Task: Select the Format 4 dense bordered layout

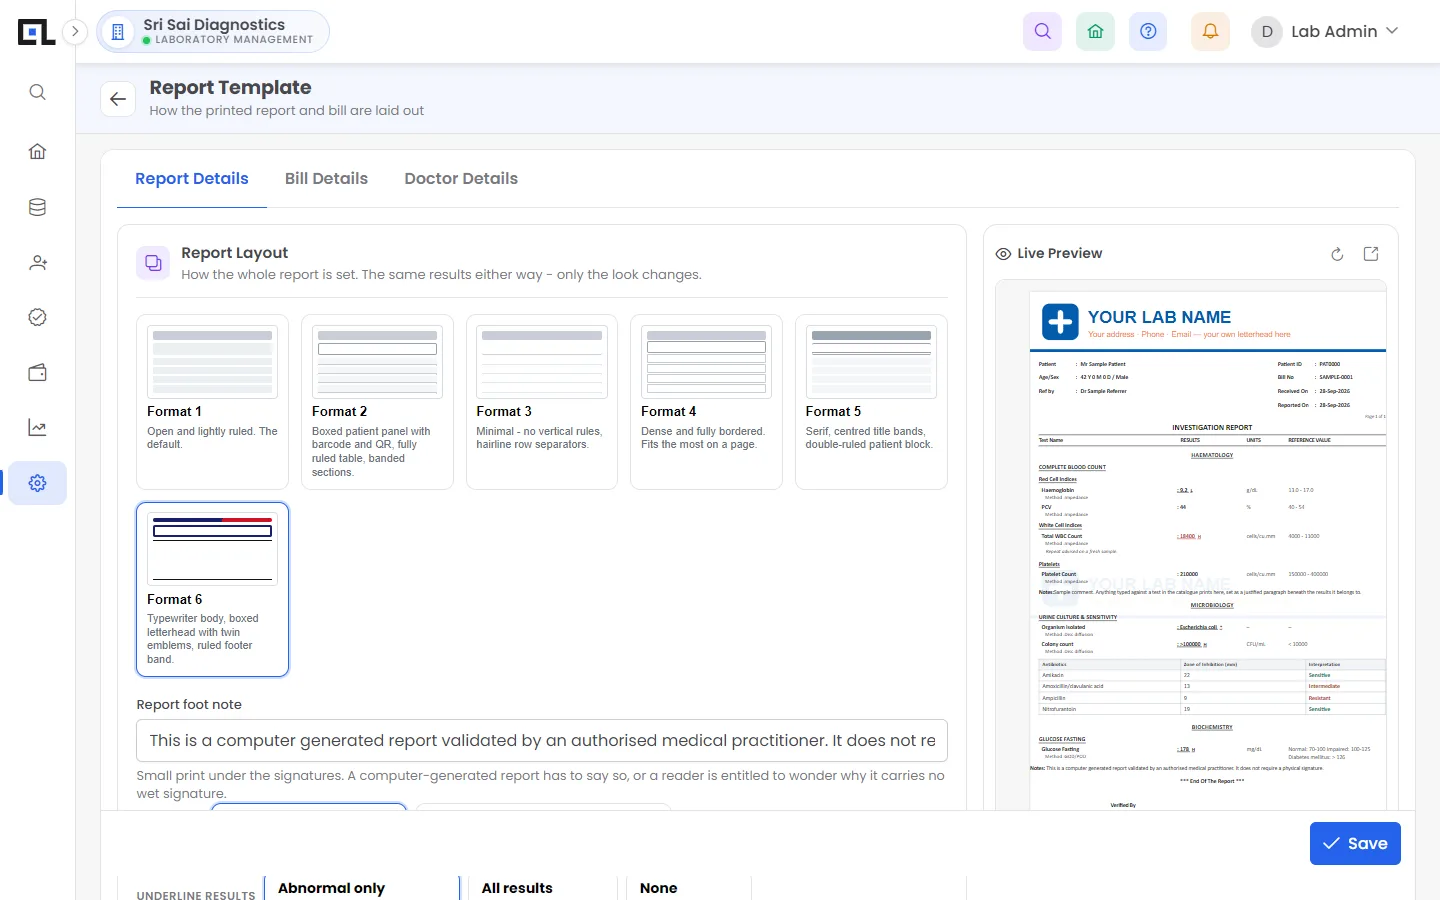Action: click(x=706, y=402)
